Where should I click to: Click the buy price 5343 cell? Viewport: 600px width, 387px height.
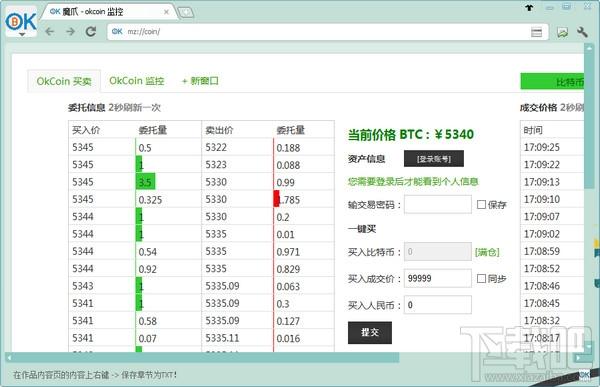(x=83, y=286)
